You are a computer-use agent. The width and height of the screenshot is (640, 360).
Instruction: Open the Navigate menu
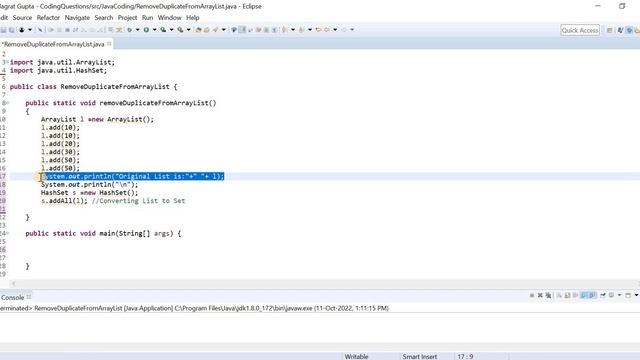(x=77, y=18)
